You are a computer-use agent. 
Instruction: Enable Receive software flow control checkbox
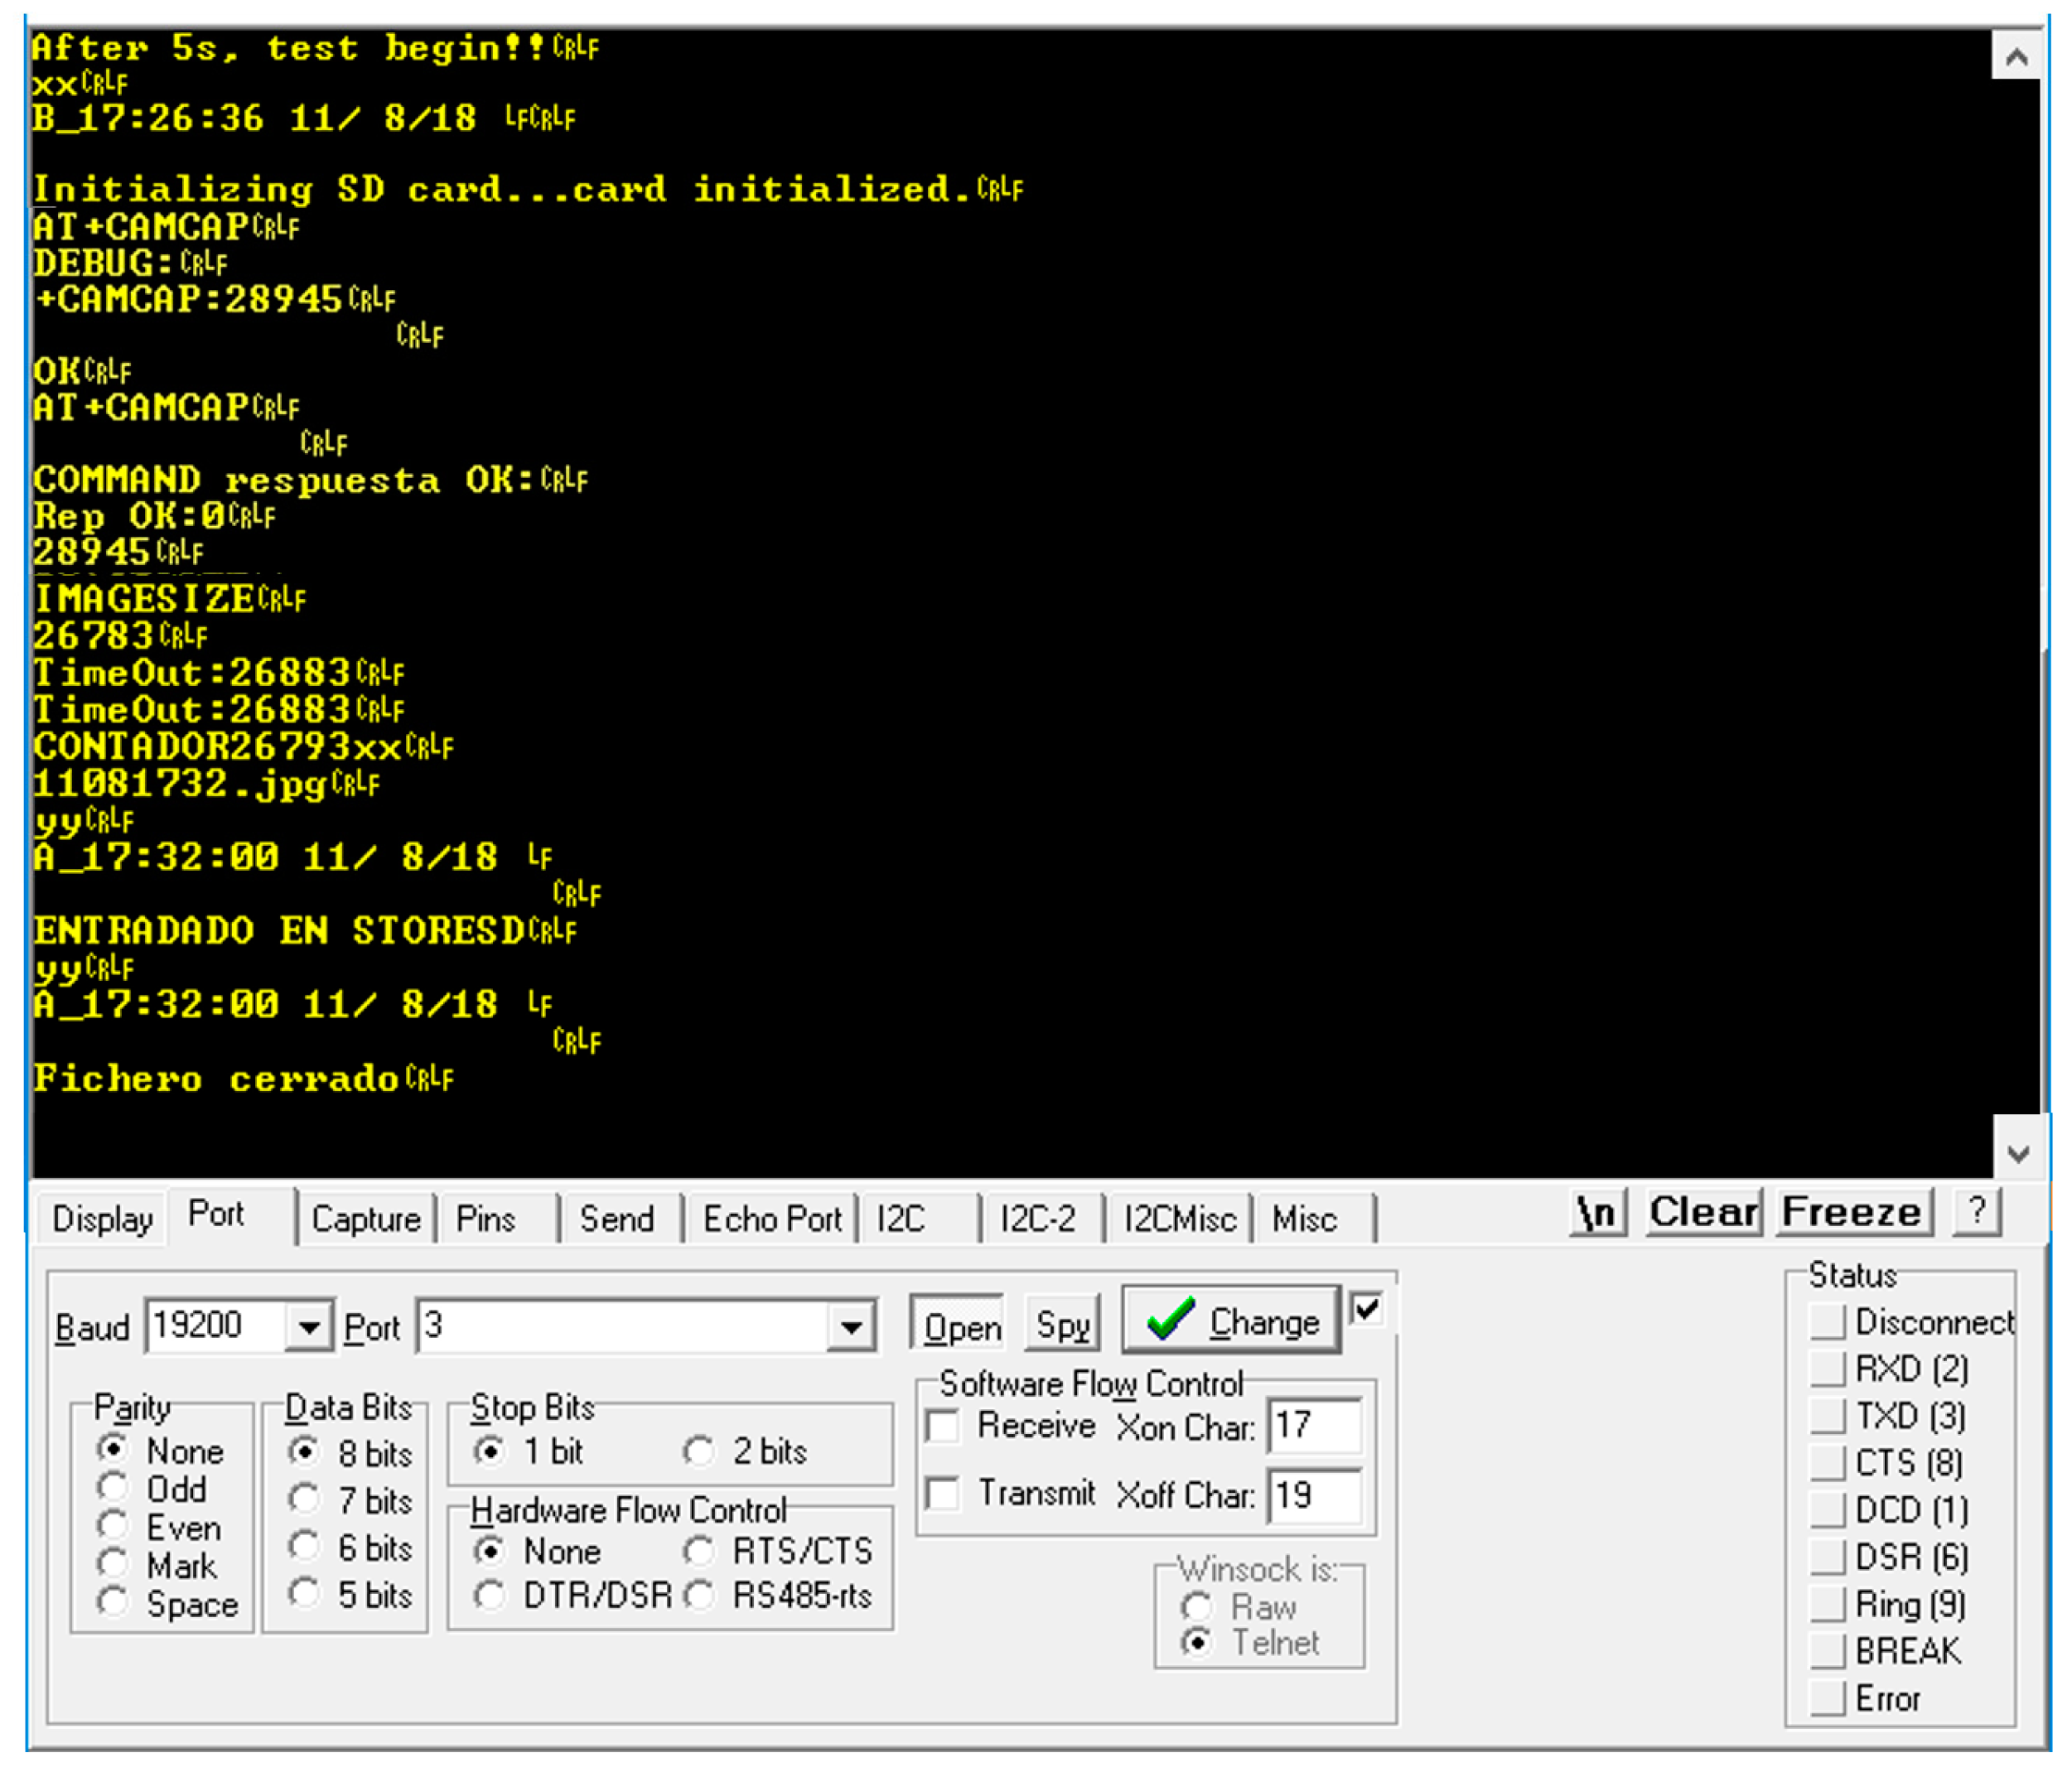pyautogui.click(x=943, y=1426)
